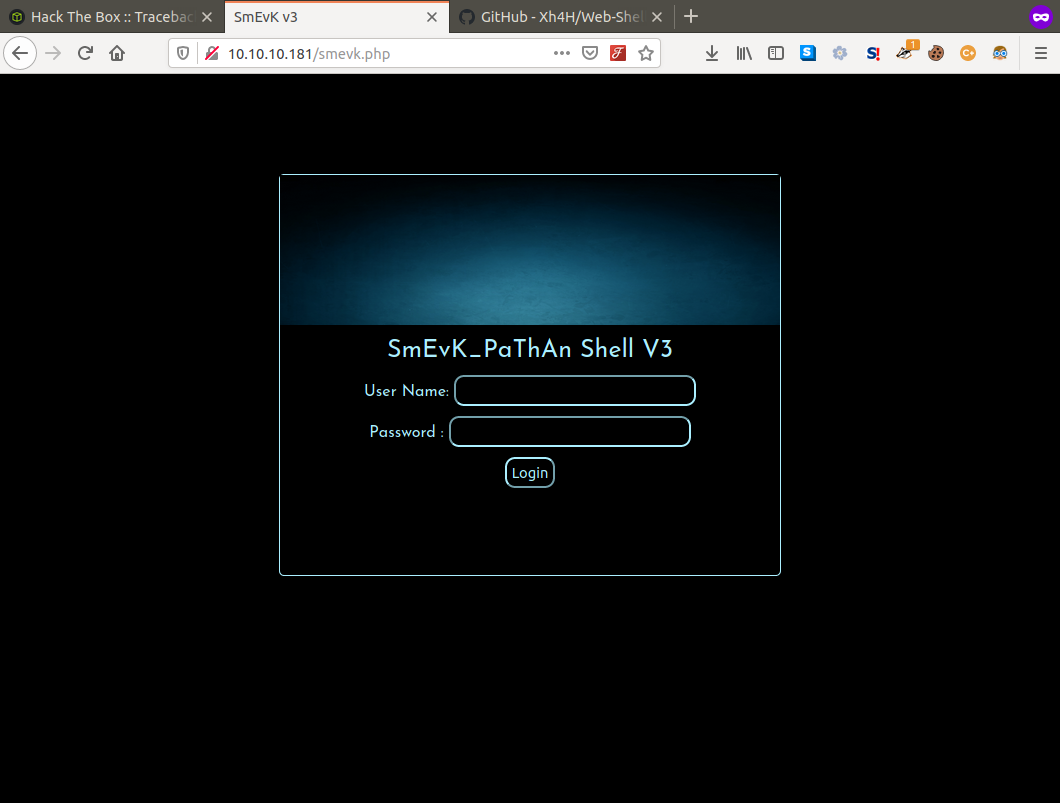Go back to the previous page

coord(20,53)
